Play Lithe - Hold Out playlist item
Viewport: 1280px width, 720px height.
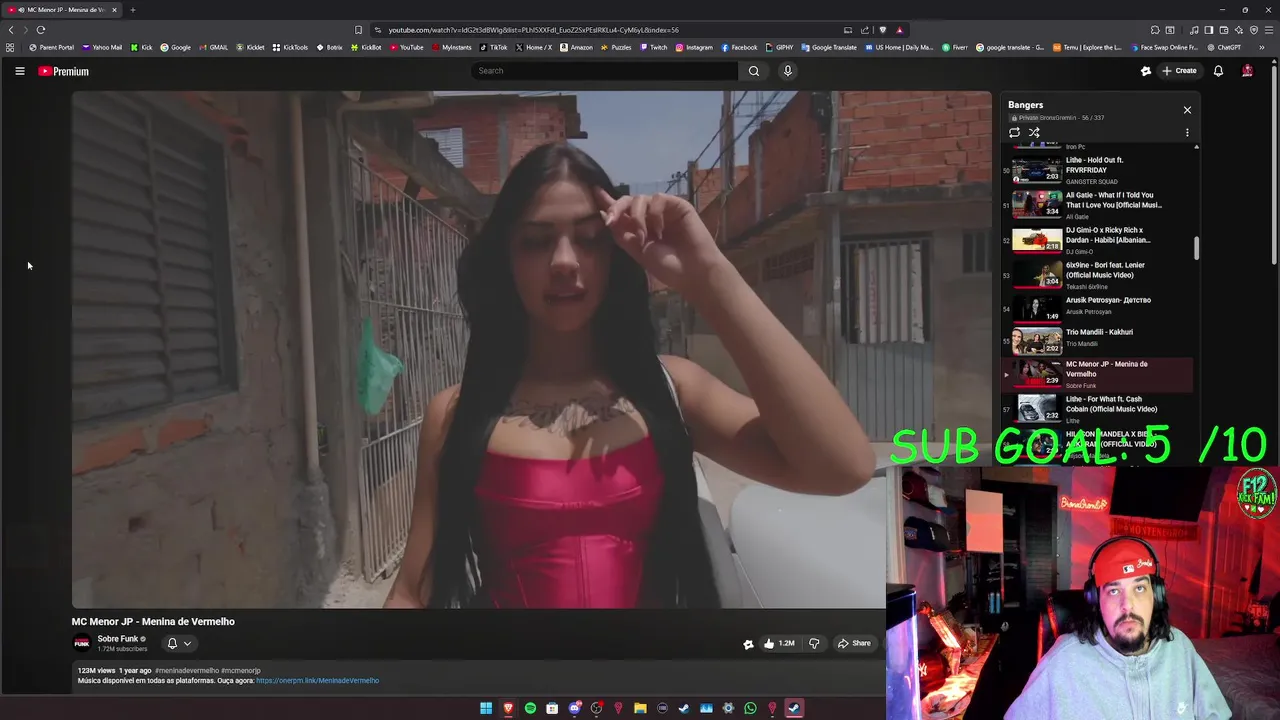[x=1099, y=170]
